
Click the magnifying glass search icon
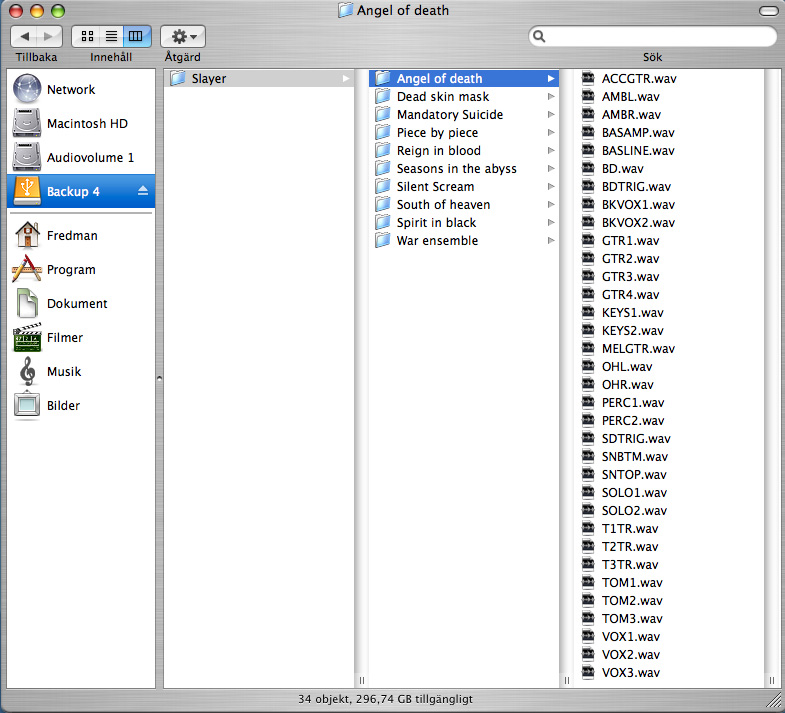coord(539,36)
